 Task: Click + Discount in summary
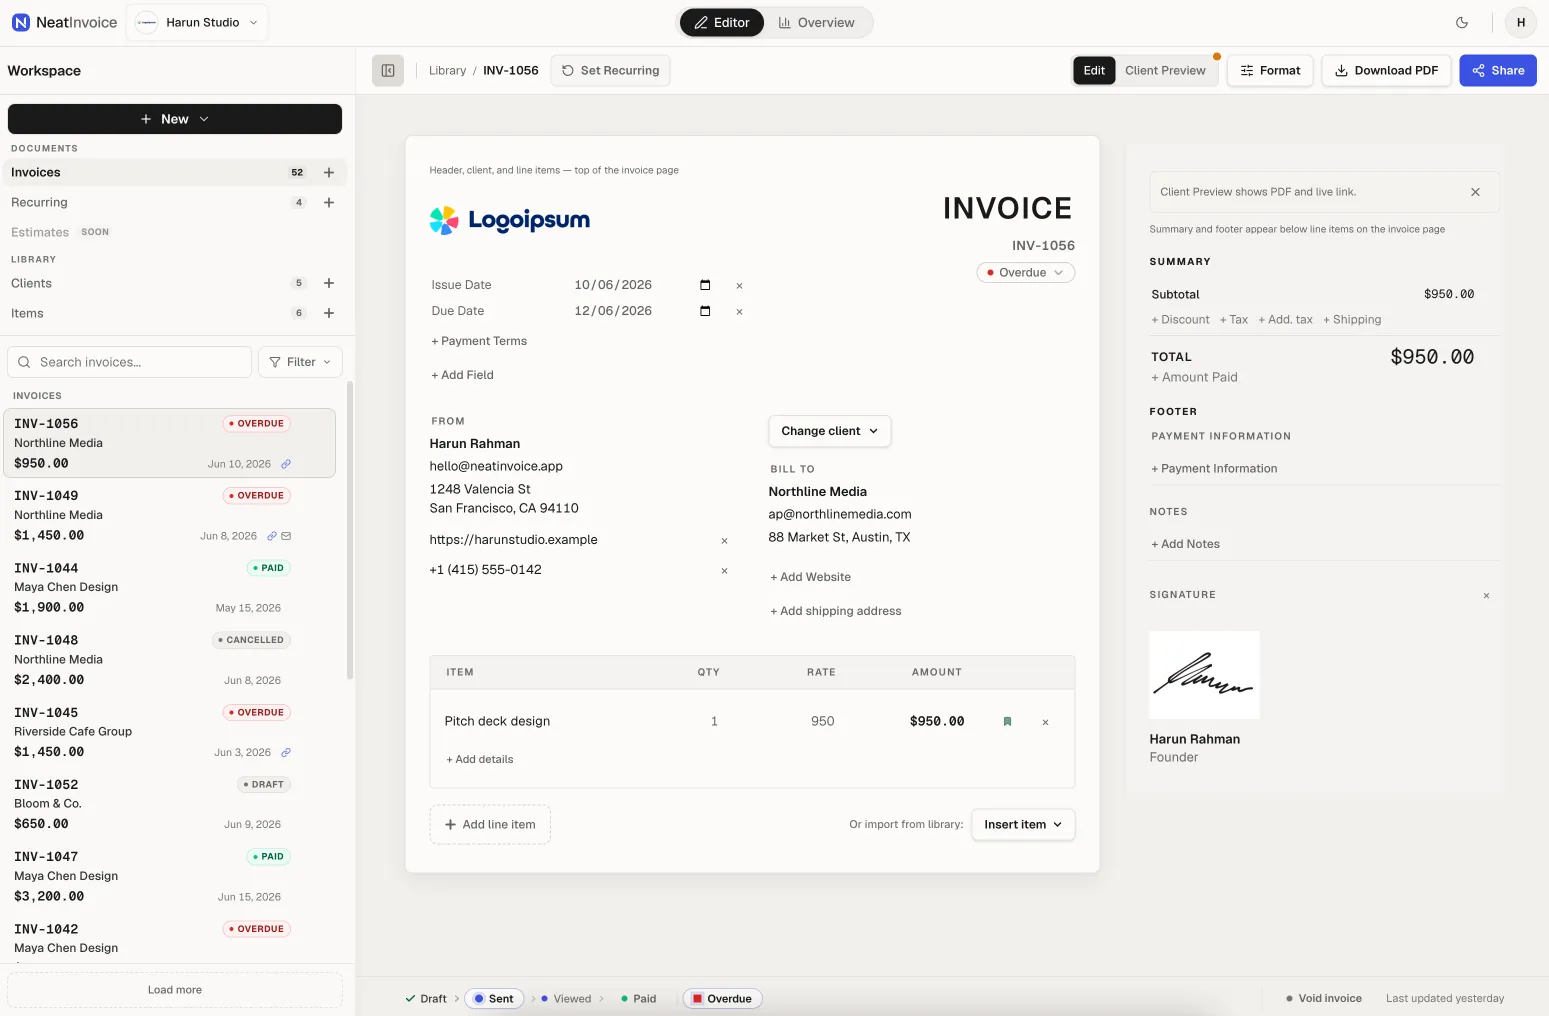click(x=1180, y=320)
